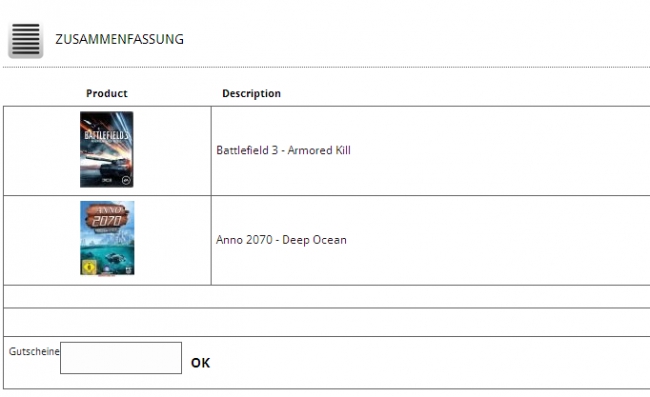
Task: Follow the Anno 2070 - Deep Ocean link
Action: [281, 240]
